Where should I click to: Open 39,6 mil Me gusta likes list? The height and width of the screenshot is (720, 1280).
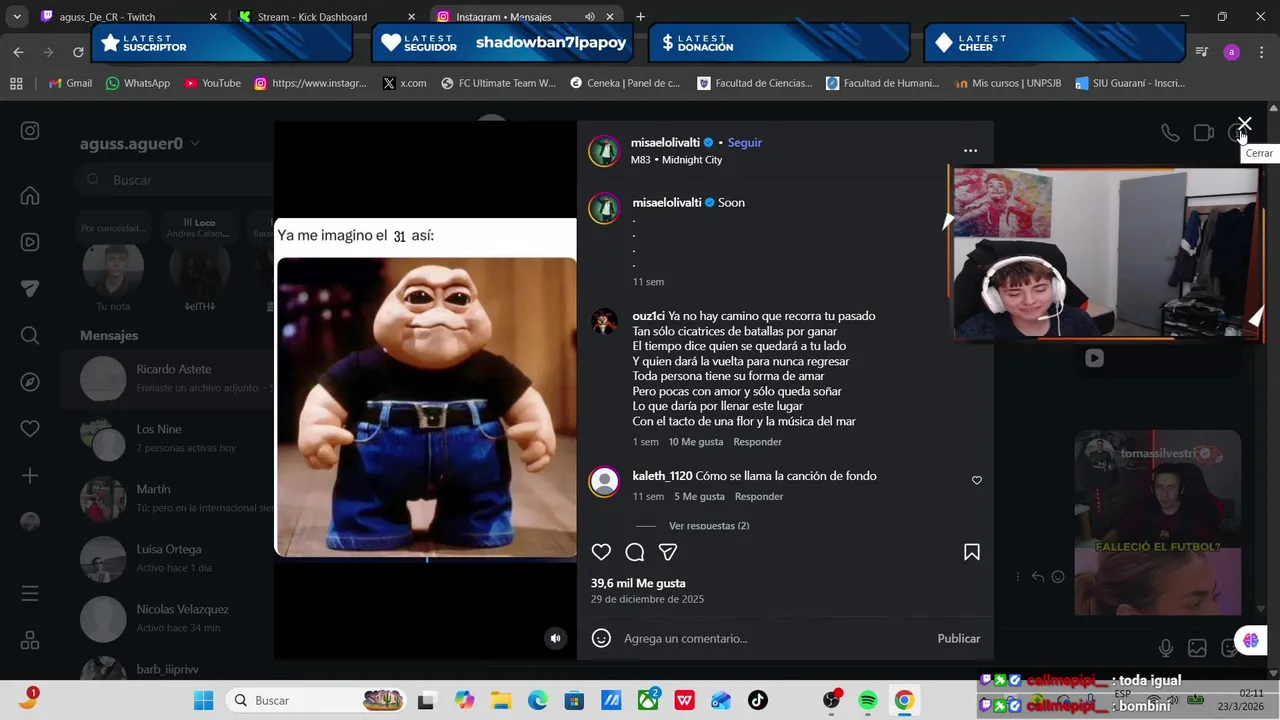(x=638, y=583)
